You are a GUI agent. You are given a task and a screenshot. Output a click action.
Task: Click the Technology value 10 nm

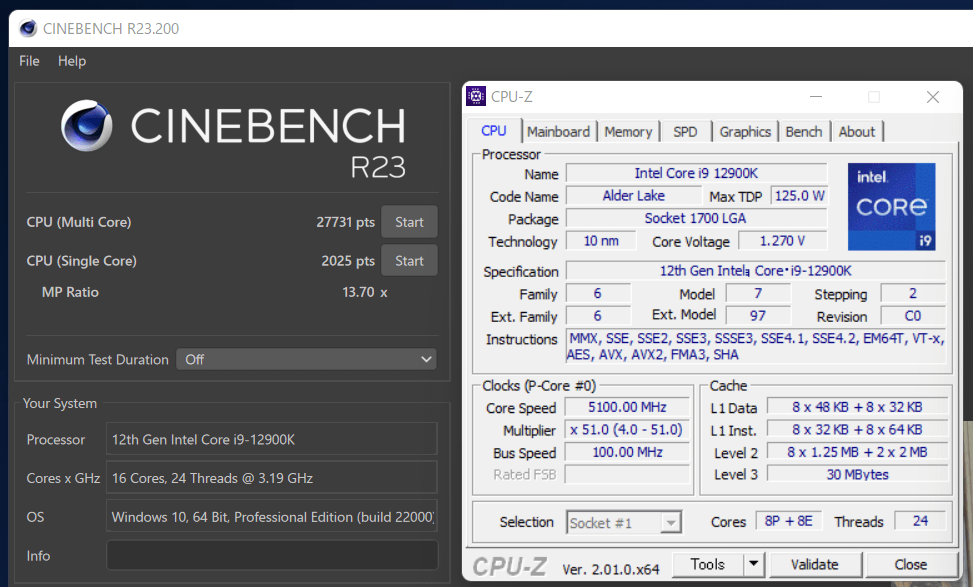(x=601, y=241)
